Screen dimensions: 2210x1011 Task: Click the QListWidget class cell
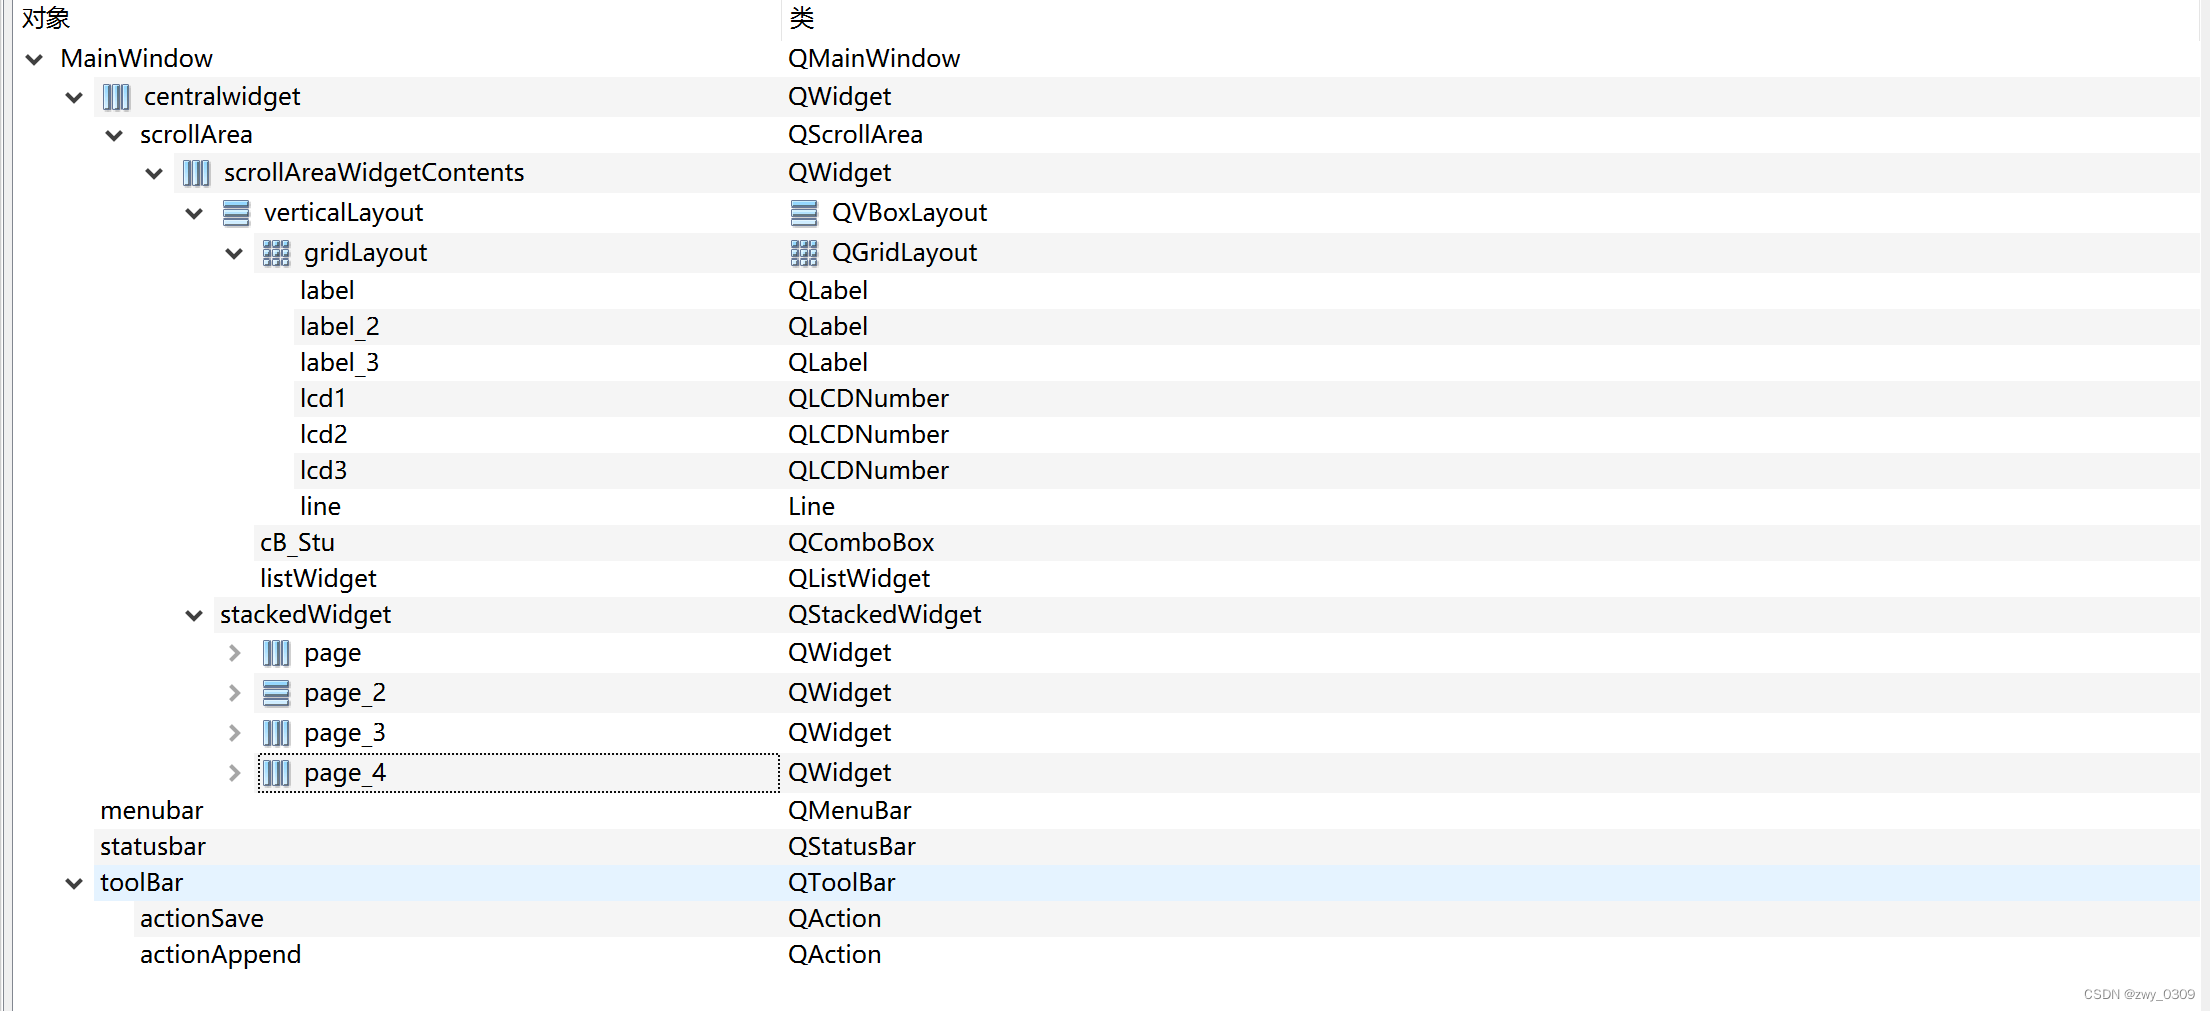pos(859,579)
